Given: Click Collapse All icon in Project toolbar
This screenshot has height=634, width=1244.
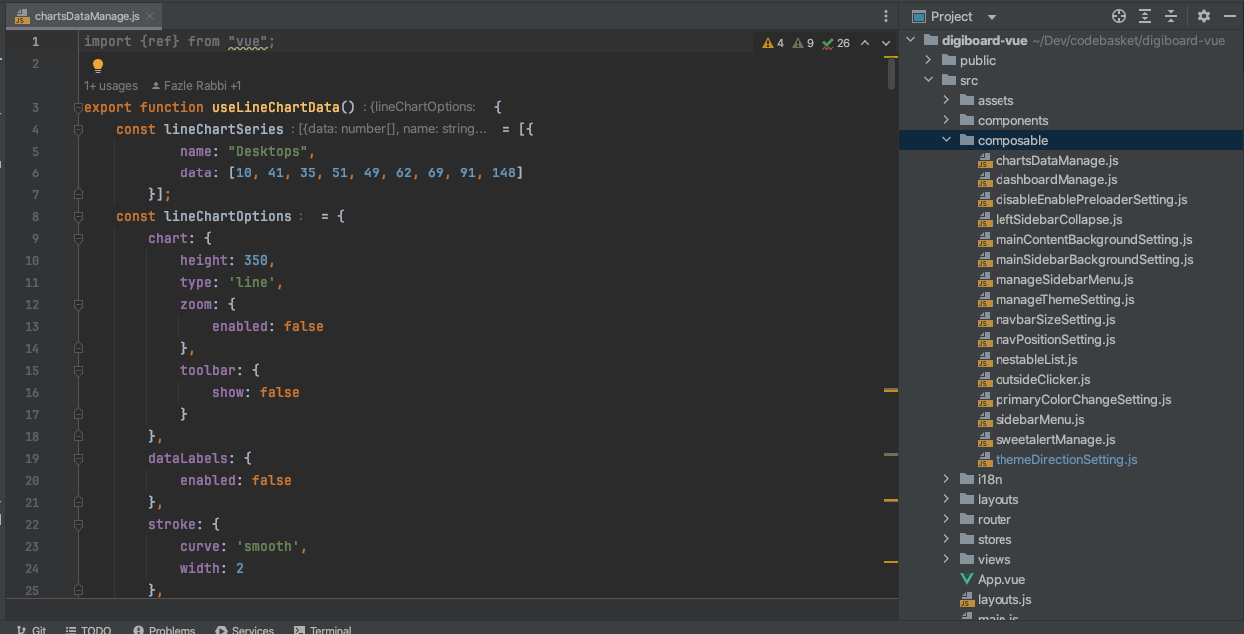Looking at the screenshot, I should 1171,16.
